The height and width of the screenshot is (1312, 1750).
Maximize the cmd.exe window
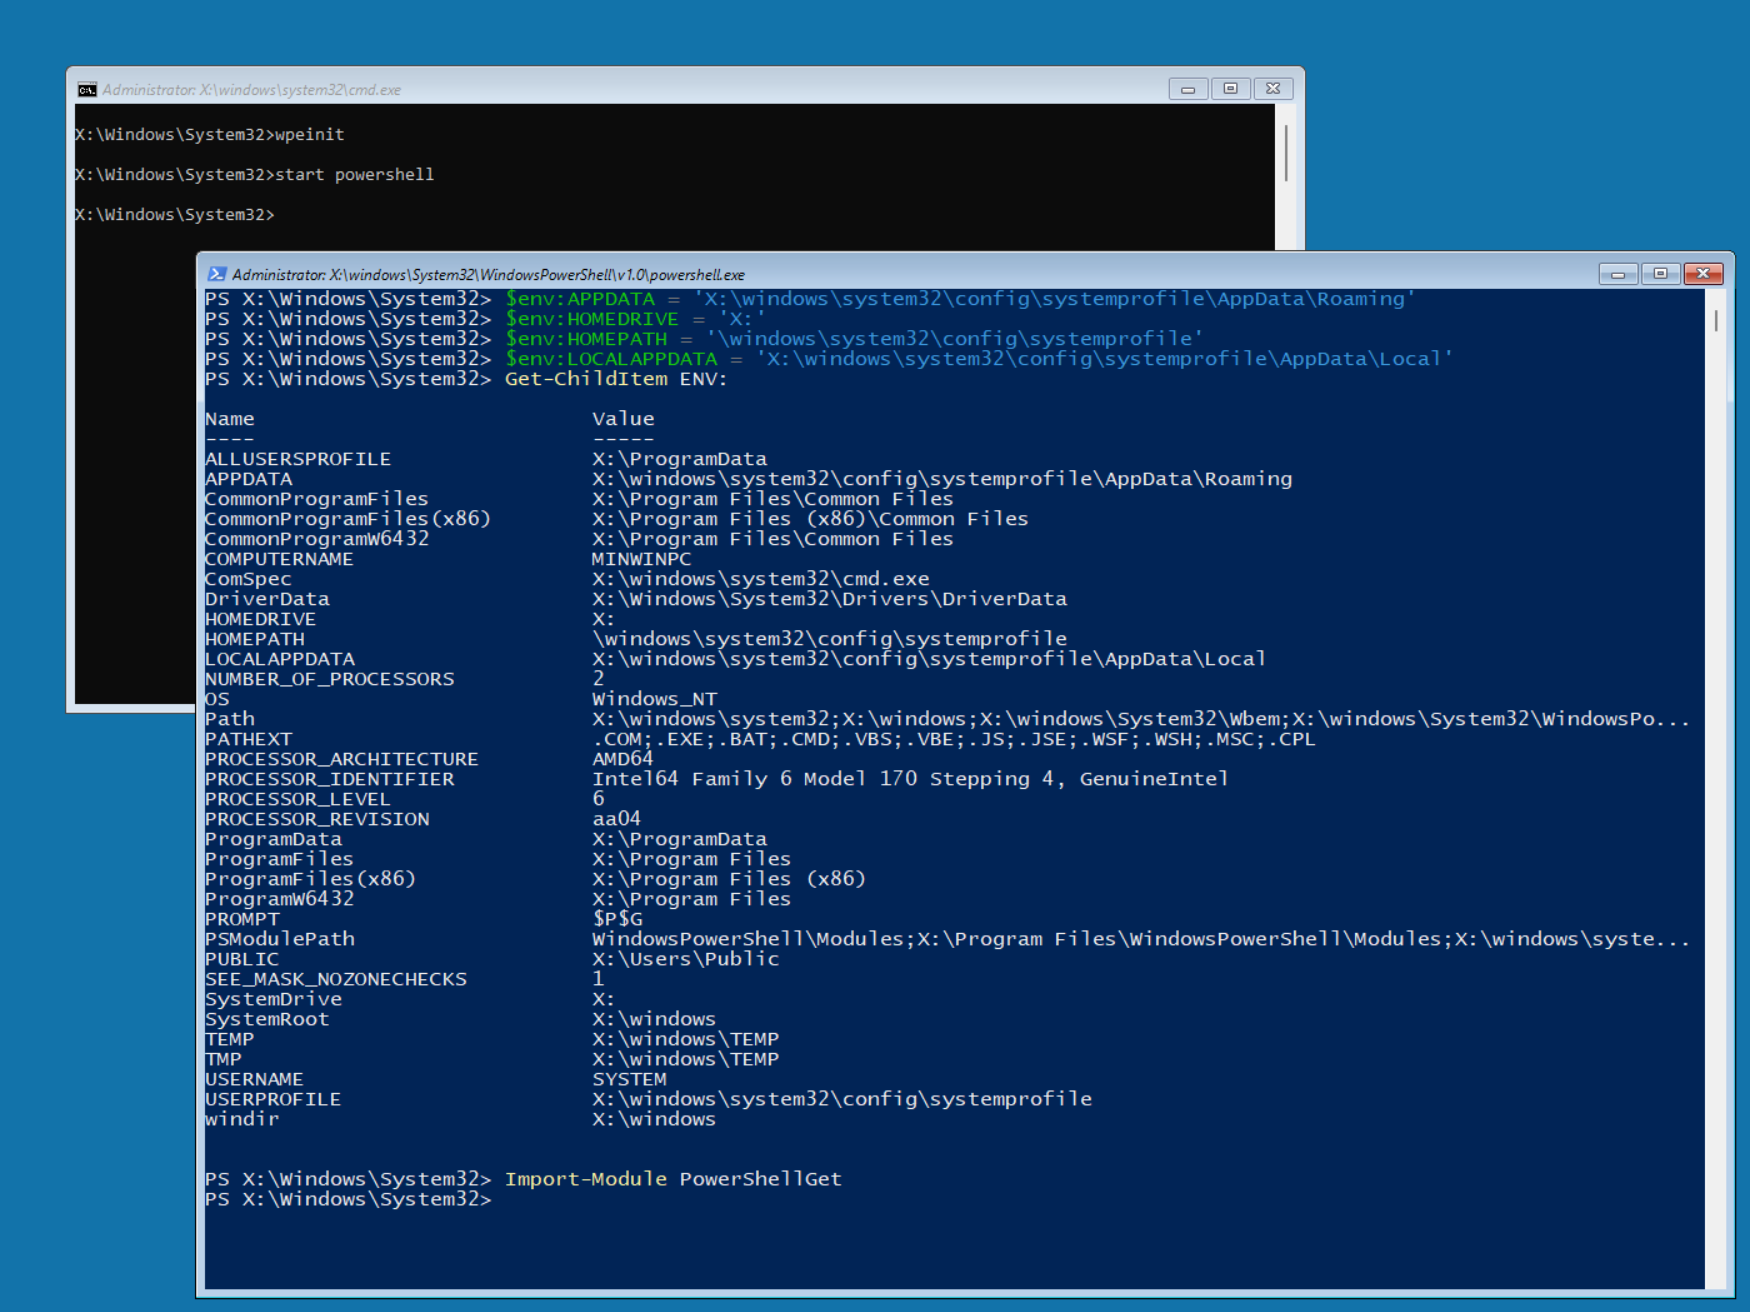tap(1230, 89)
